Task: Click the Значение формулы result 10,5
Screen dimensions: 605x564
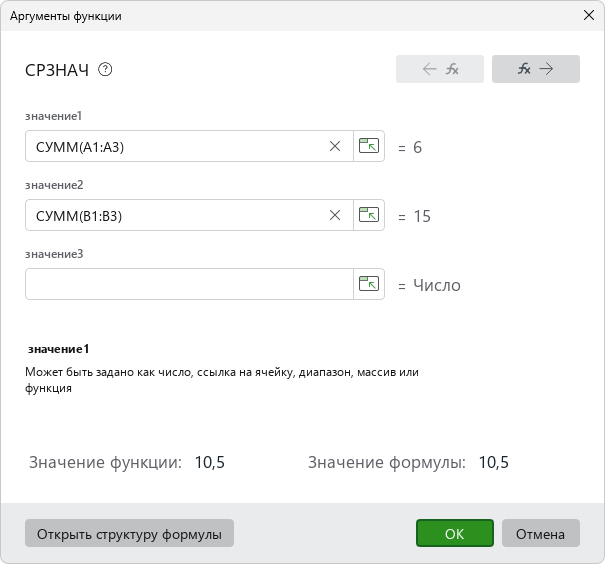Action: 493,462
